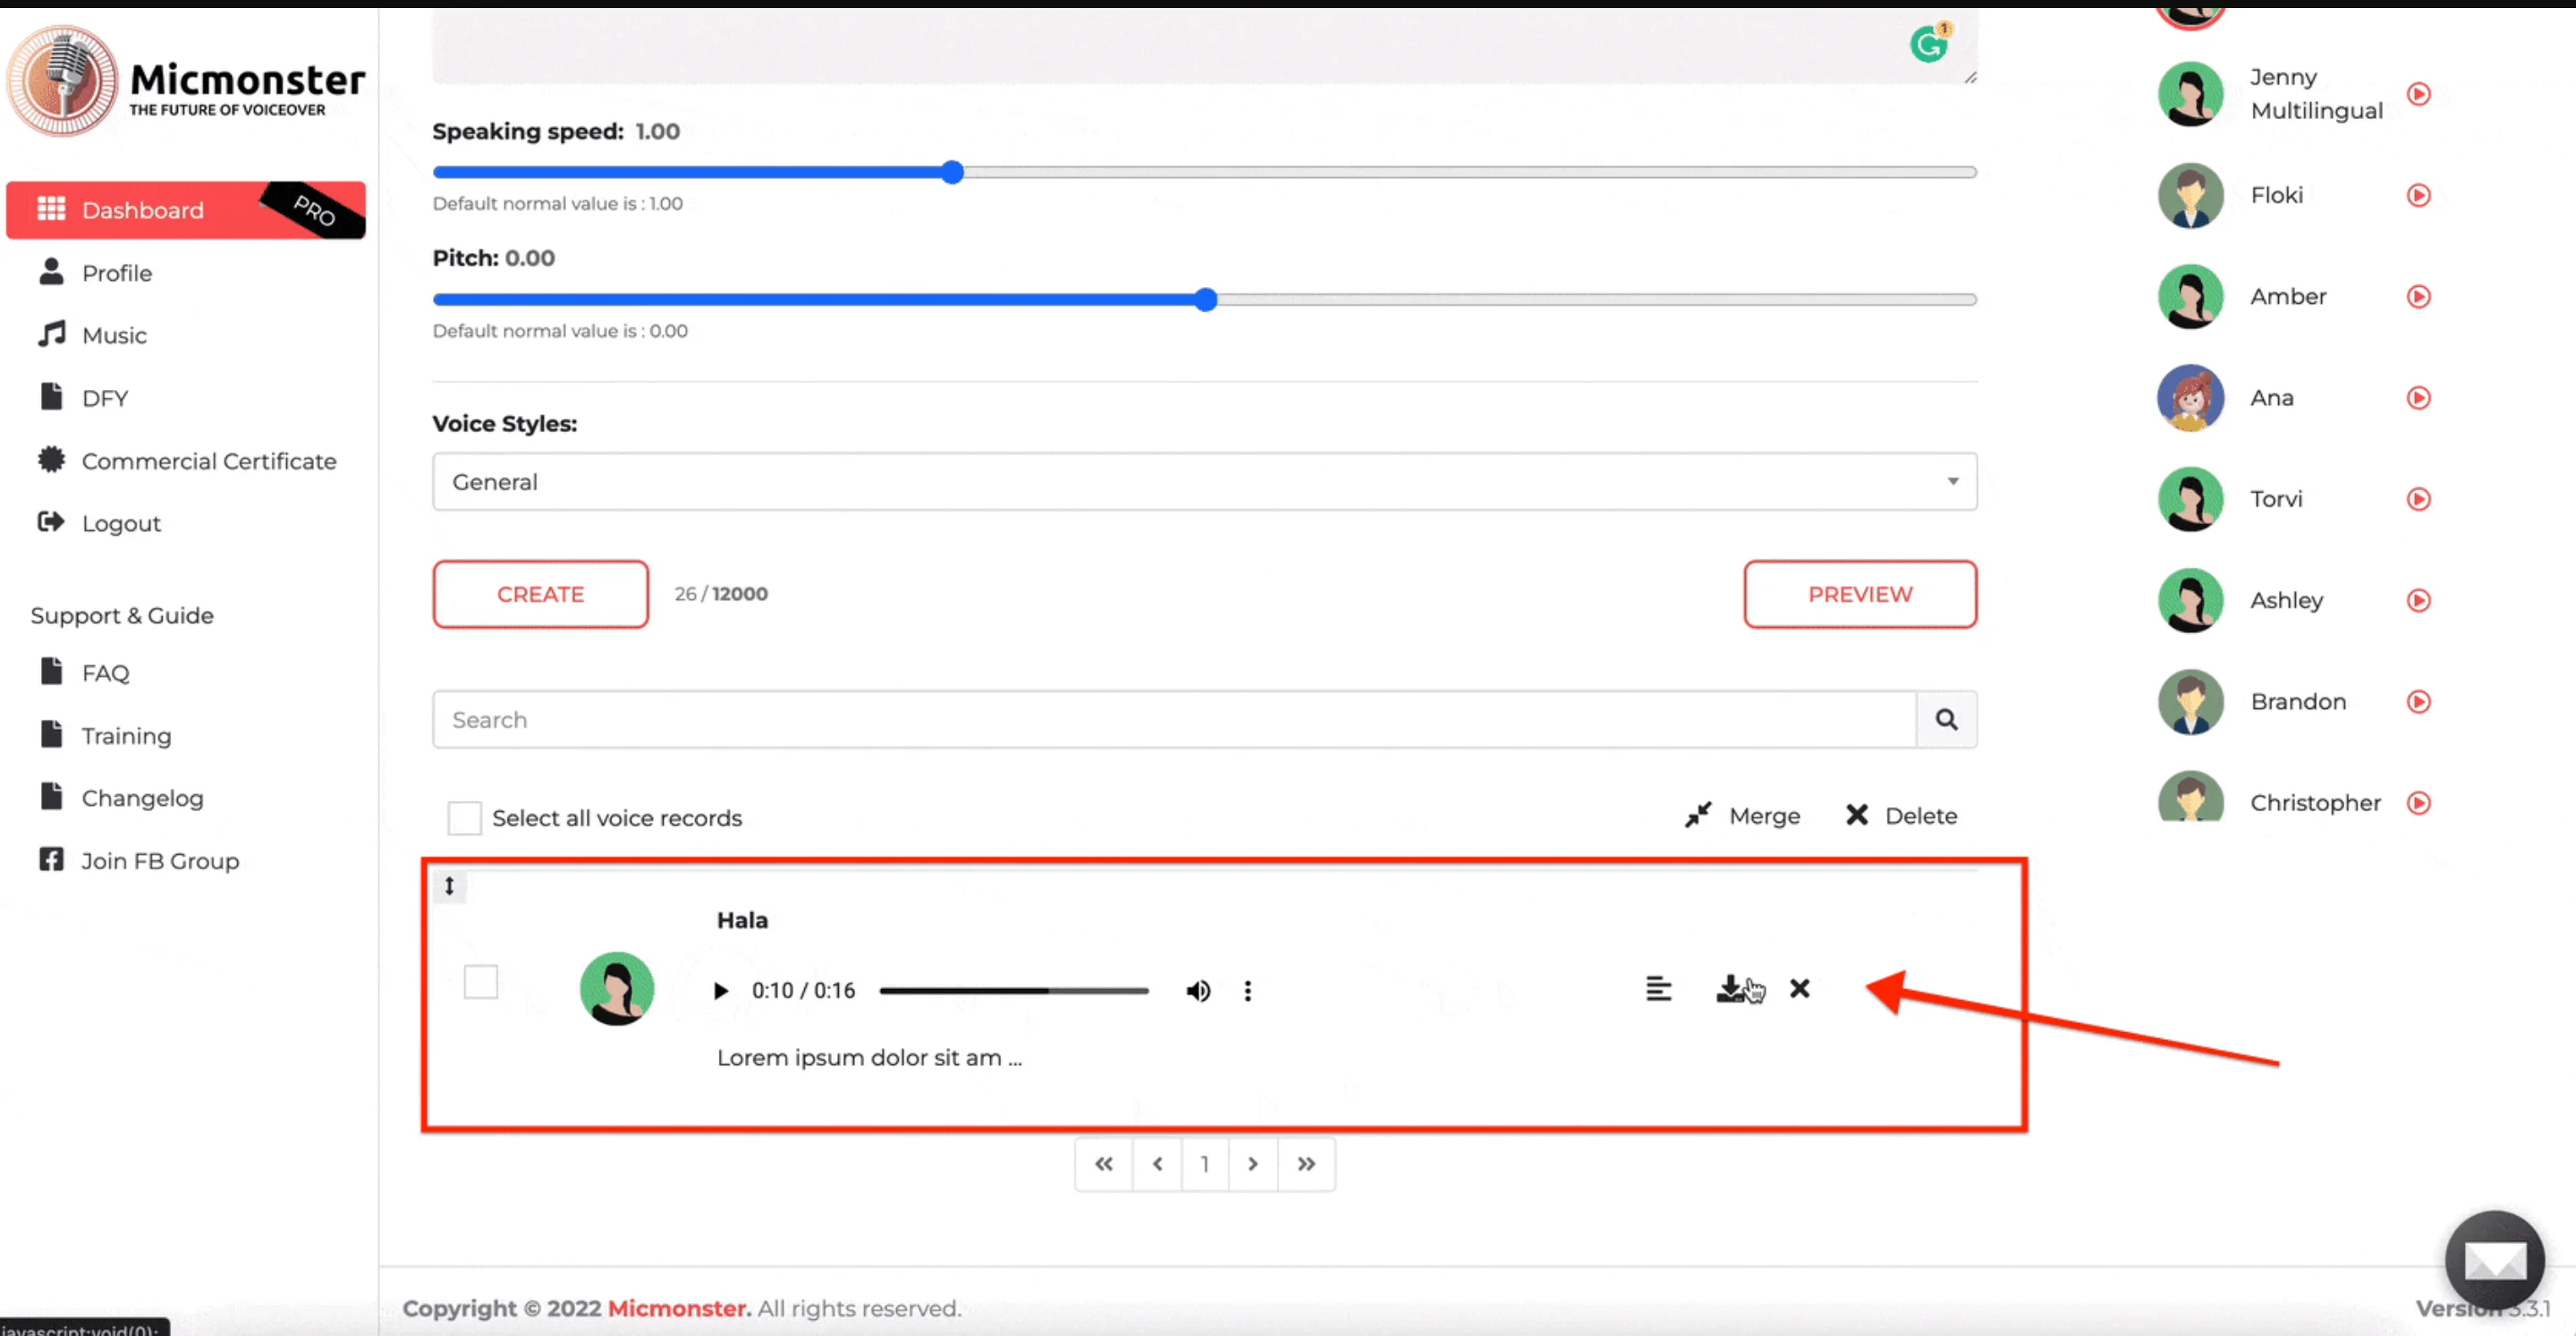Click the CREATE button

(540, 594)
